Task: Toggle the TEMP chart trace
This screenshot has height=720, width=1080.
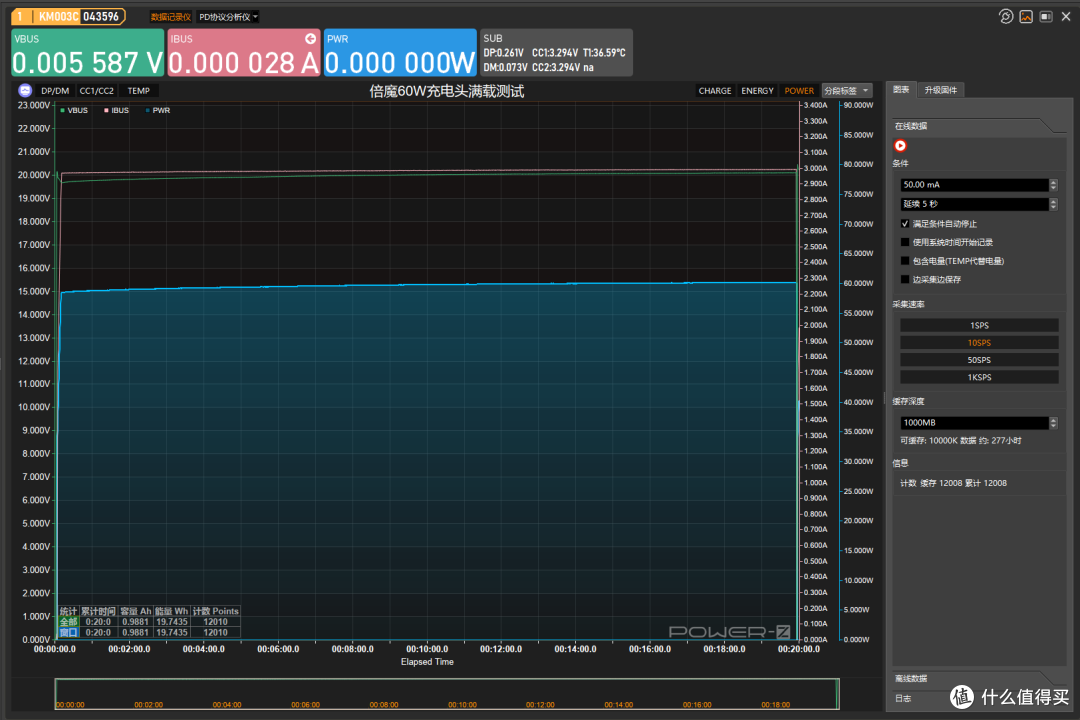Action: 138,90
